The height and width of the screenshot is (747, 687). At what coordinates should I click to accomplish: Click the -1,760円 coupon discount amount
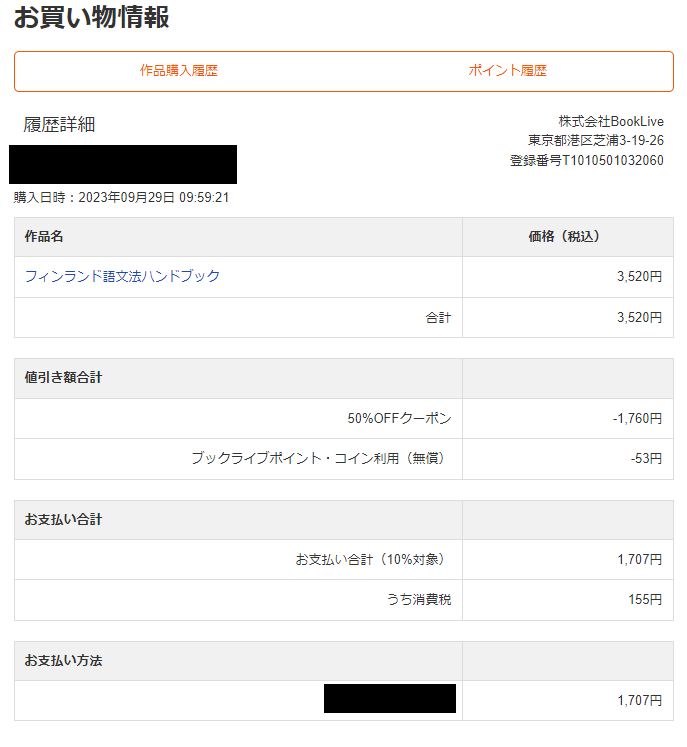637,418
